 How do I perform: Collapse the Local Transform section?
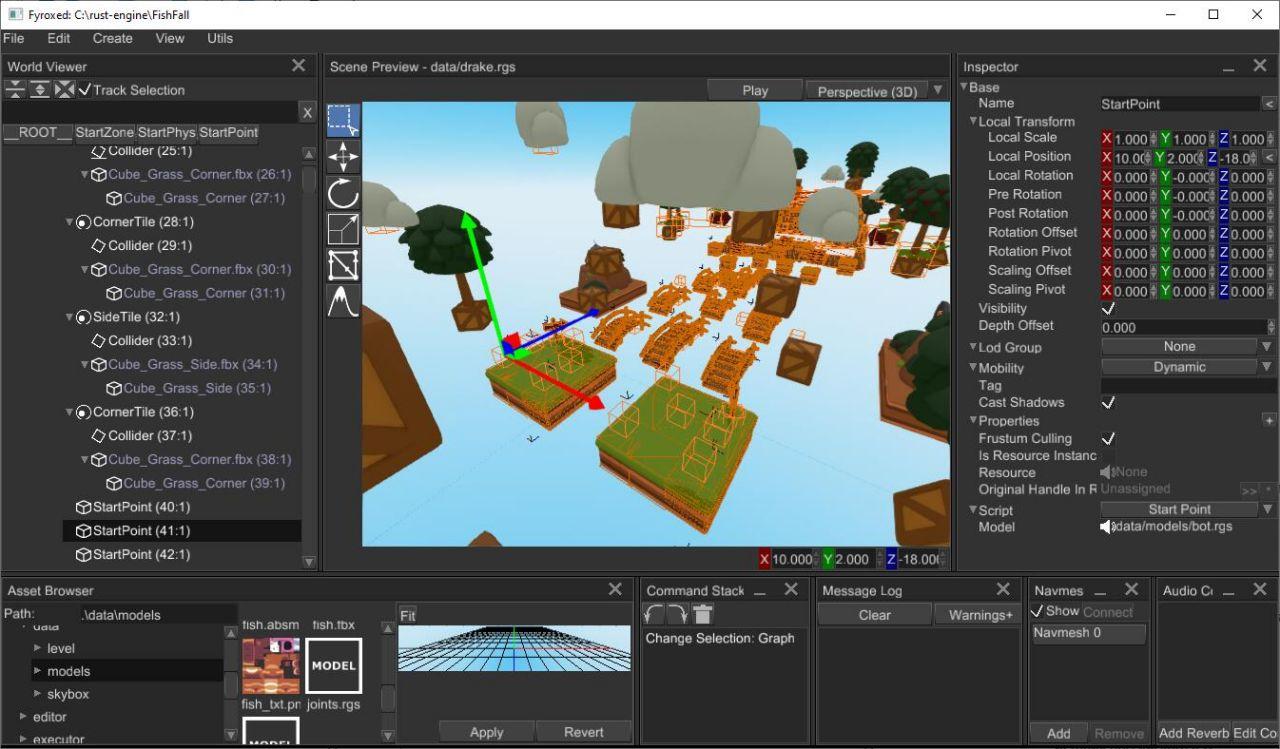pos(972,121)
